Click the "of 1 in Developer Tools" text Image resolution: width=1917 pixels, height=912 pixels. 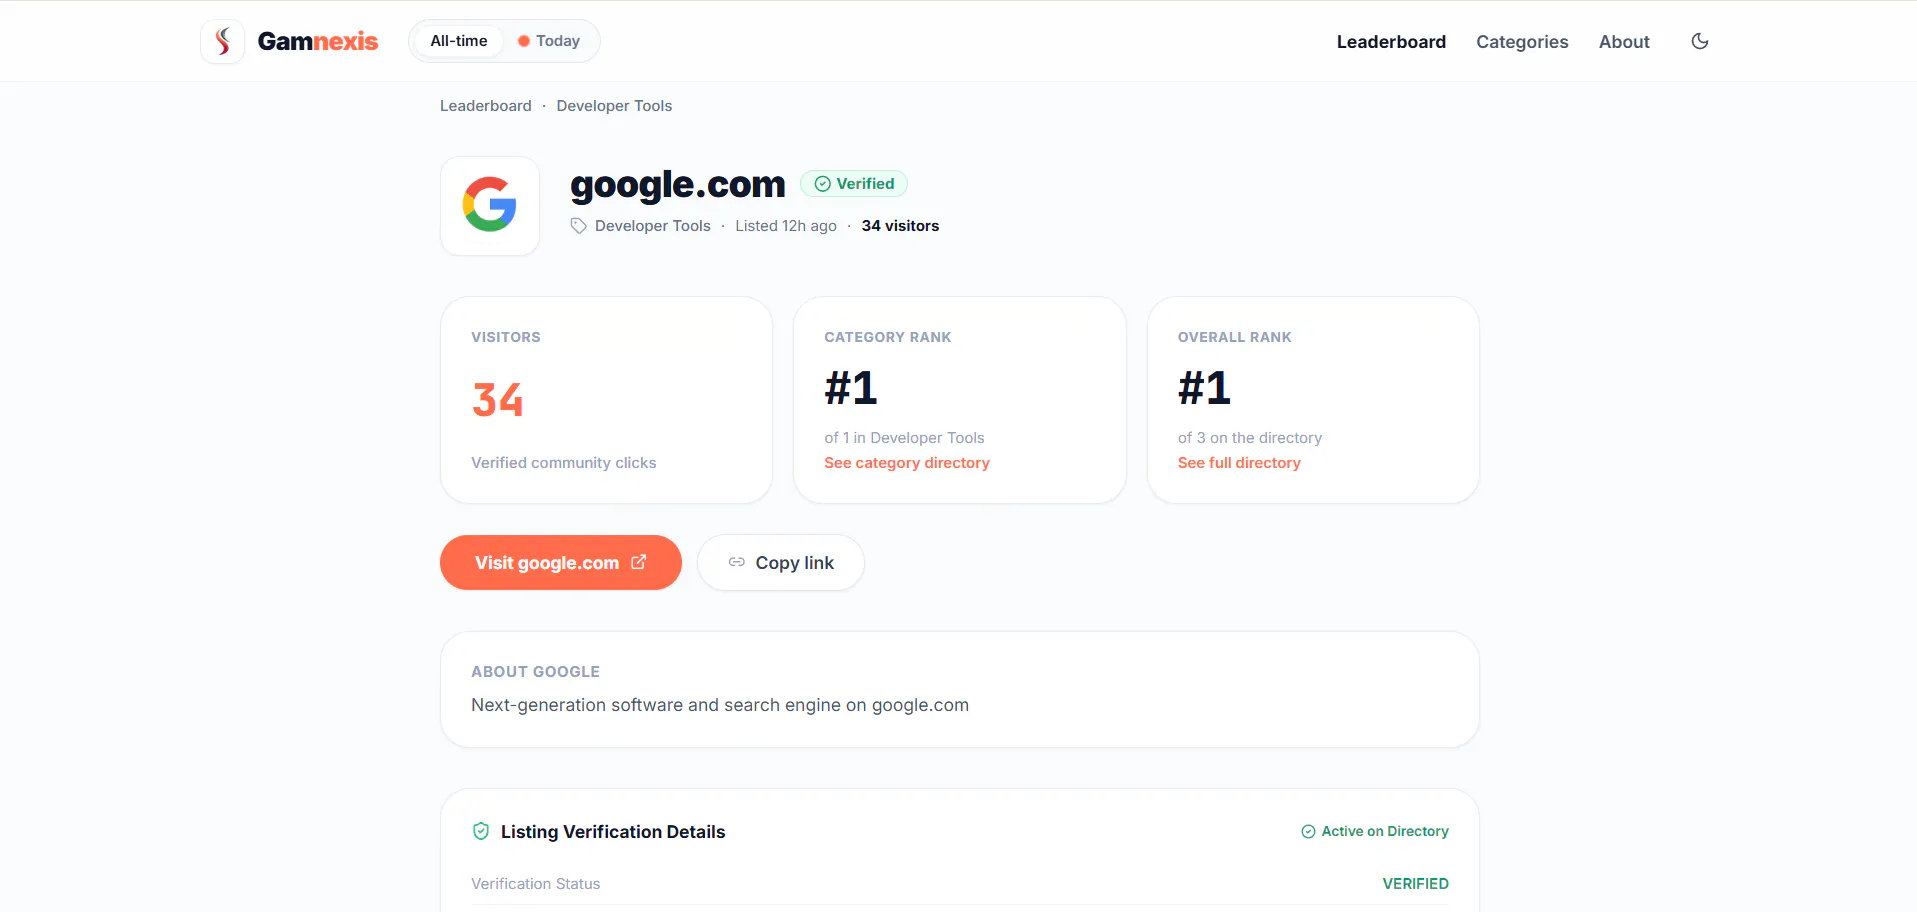coord(904,438)
